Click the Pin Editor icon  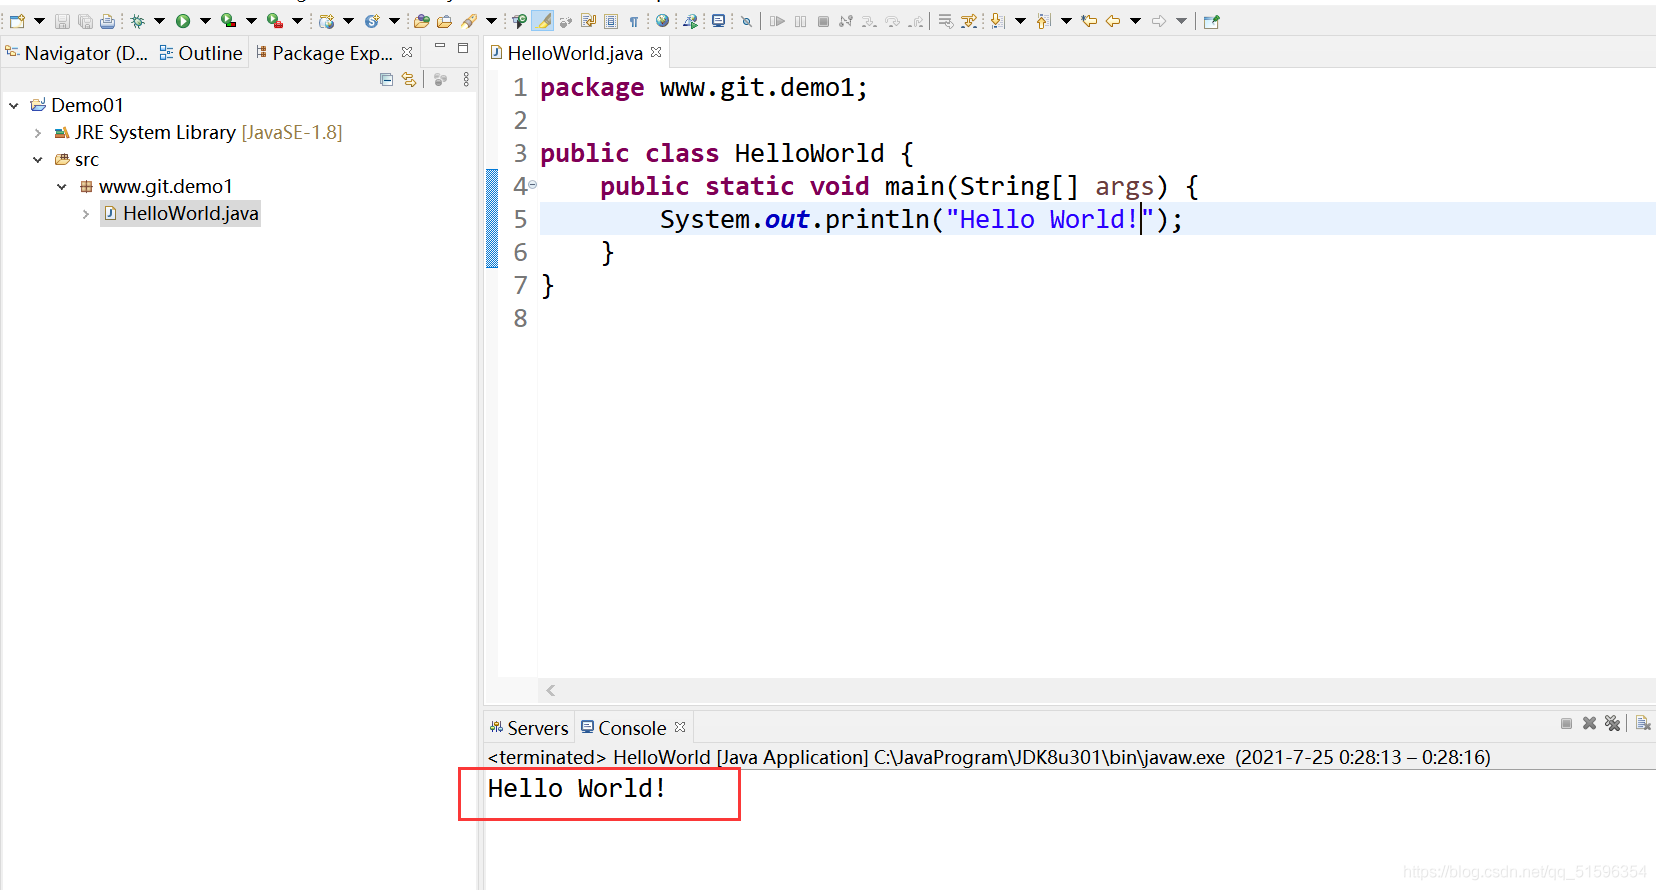coord(1211,21)
